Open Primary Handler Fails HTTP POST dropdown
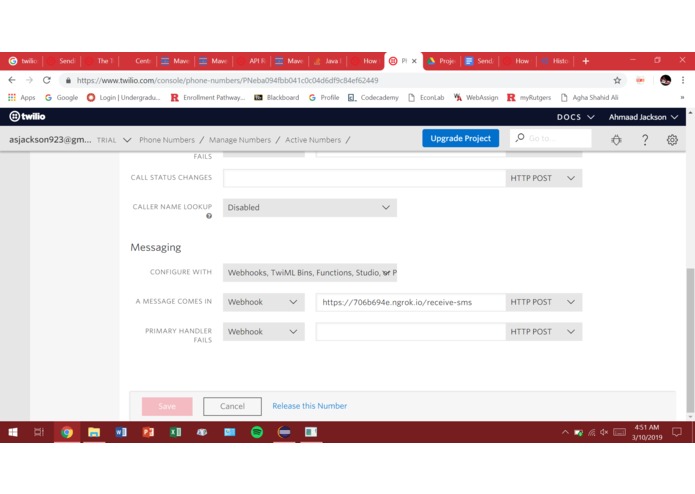Image resolution: width=695 pixels, height=494 pixels. [543, 332]
